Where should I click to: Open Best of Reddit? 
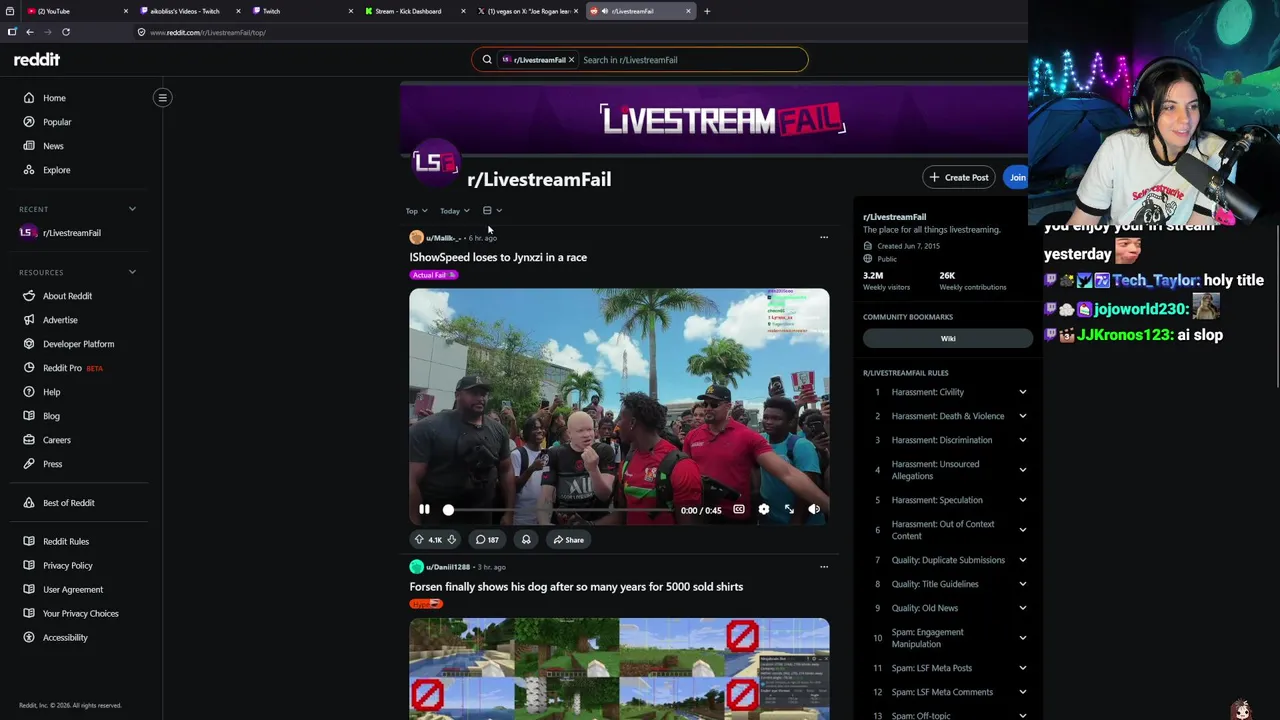pos(68,503)
